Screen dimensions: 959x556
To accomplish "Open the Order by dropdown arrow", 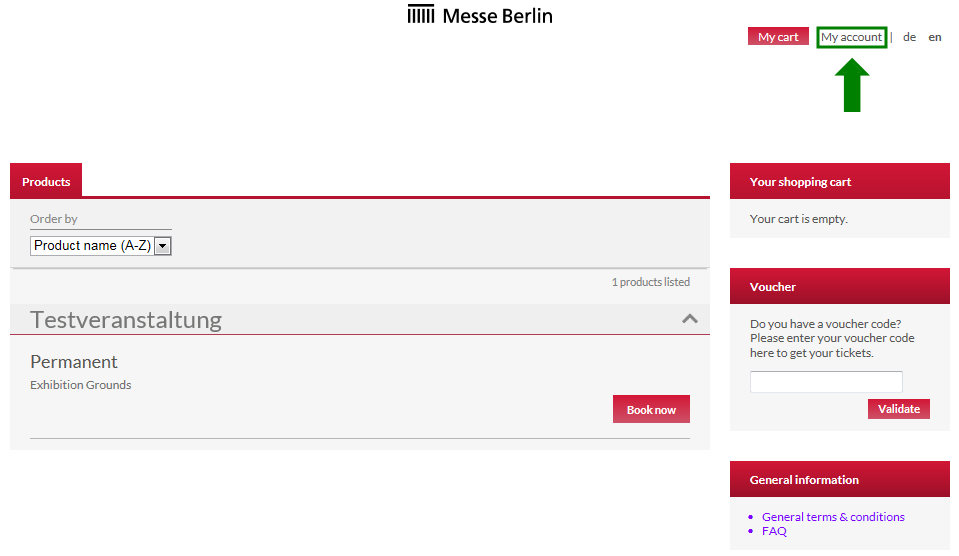I will (x=163, y=246).
